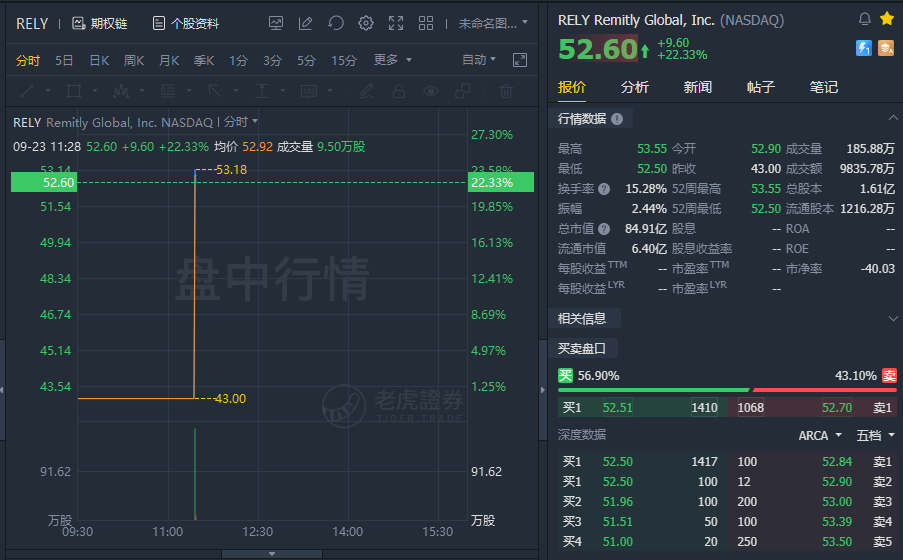Switch to the 分析 tab
The image size is (903, 560).
(635, 87)
